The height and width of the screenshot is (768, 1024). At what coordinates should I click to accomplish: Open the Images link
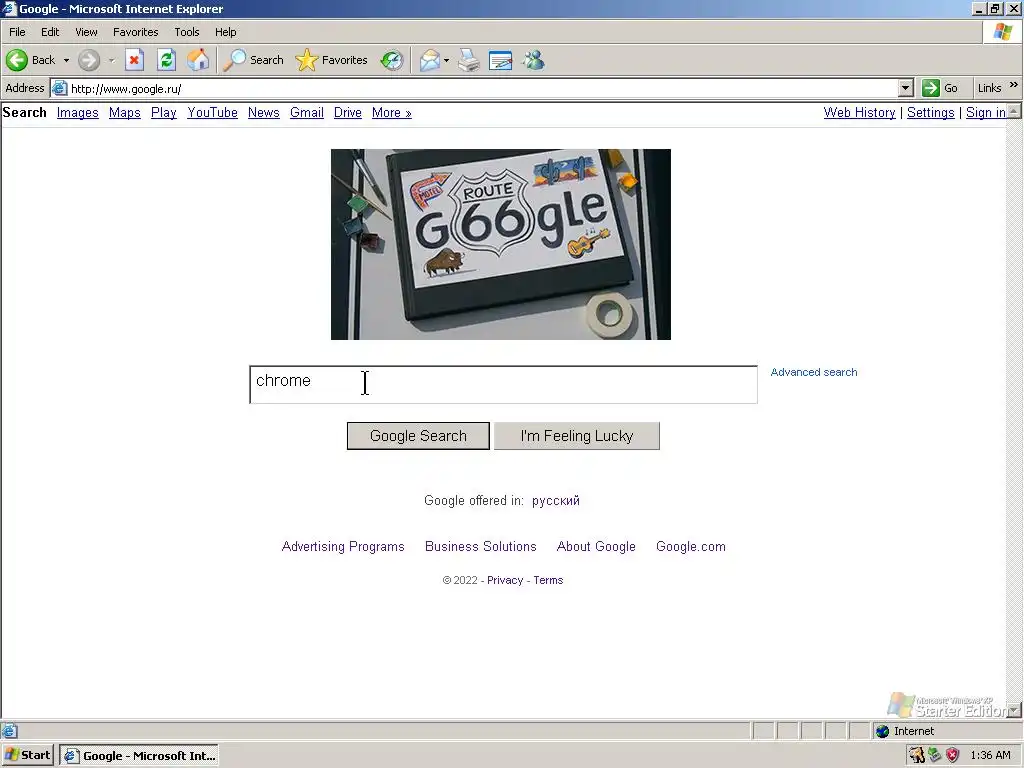(78, 112)
